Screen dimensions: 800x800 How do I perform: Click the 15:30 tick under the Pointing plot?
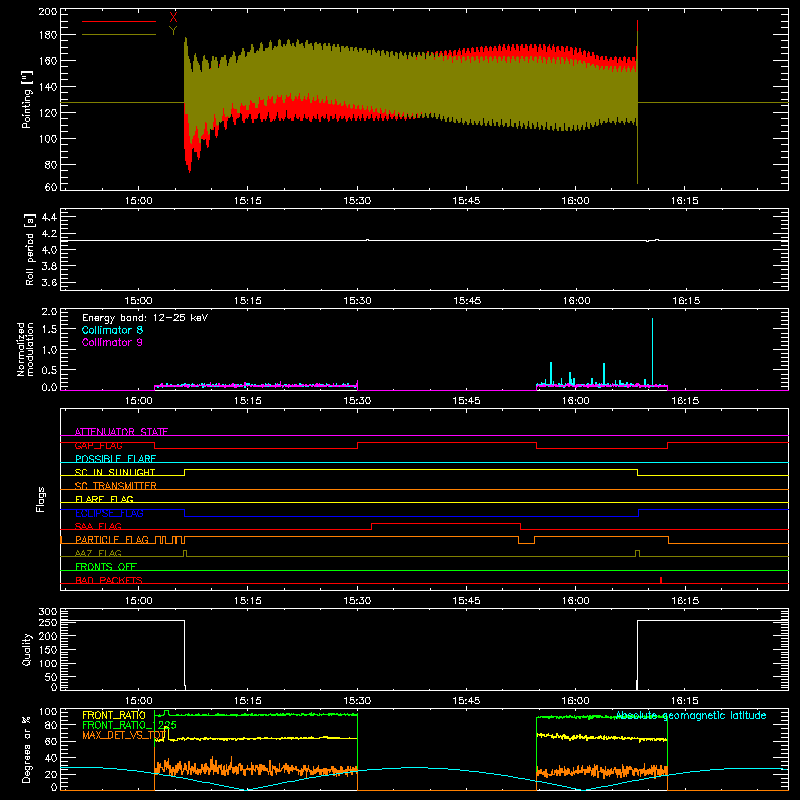pyautogui.click(x=357, y=201)
